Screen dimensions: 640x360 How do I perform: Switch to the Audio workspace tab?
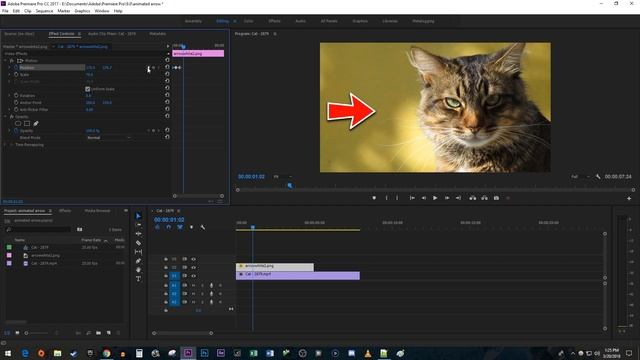pos(300,21)
